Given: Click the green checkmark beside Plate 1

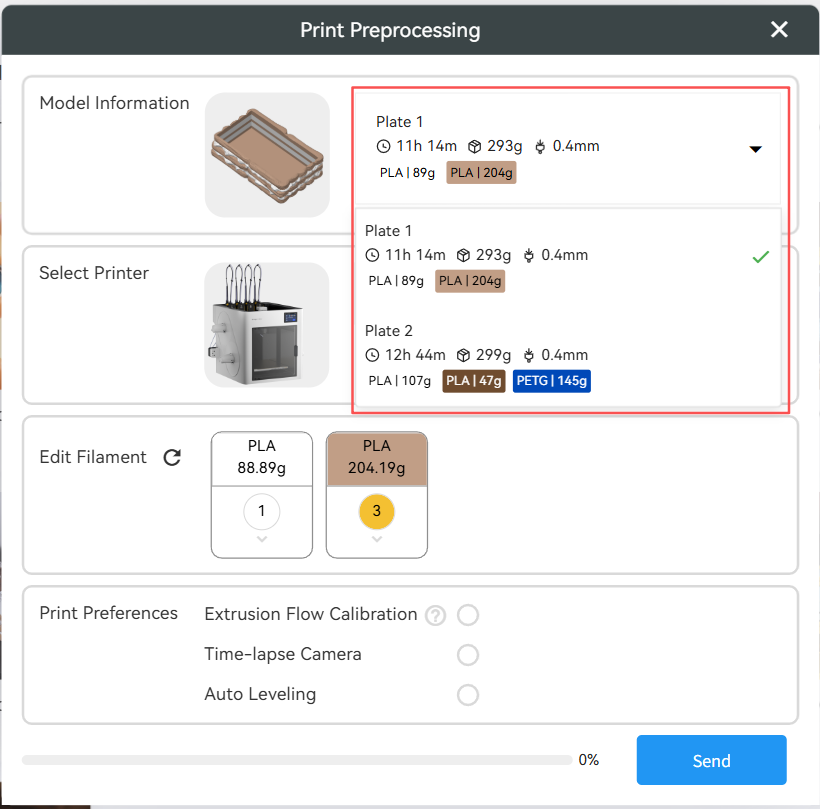Looking at the screenshot, I should tap(760, 257).
